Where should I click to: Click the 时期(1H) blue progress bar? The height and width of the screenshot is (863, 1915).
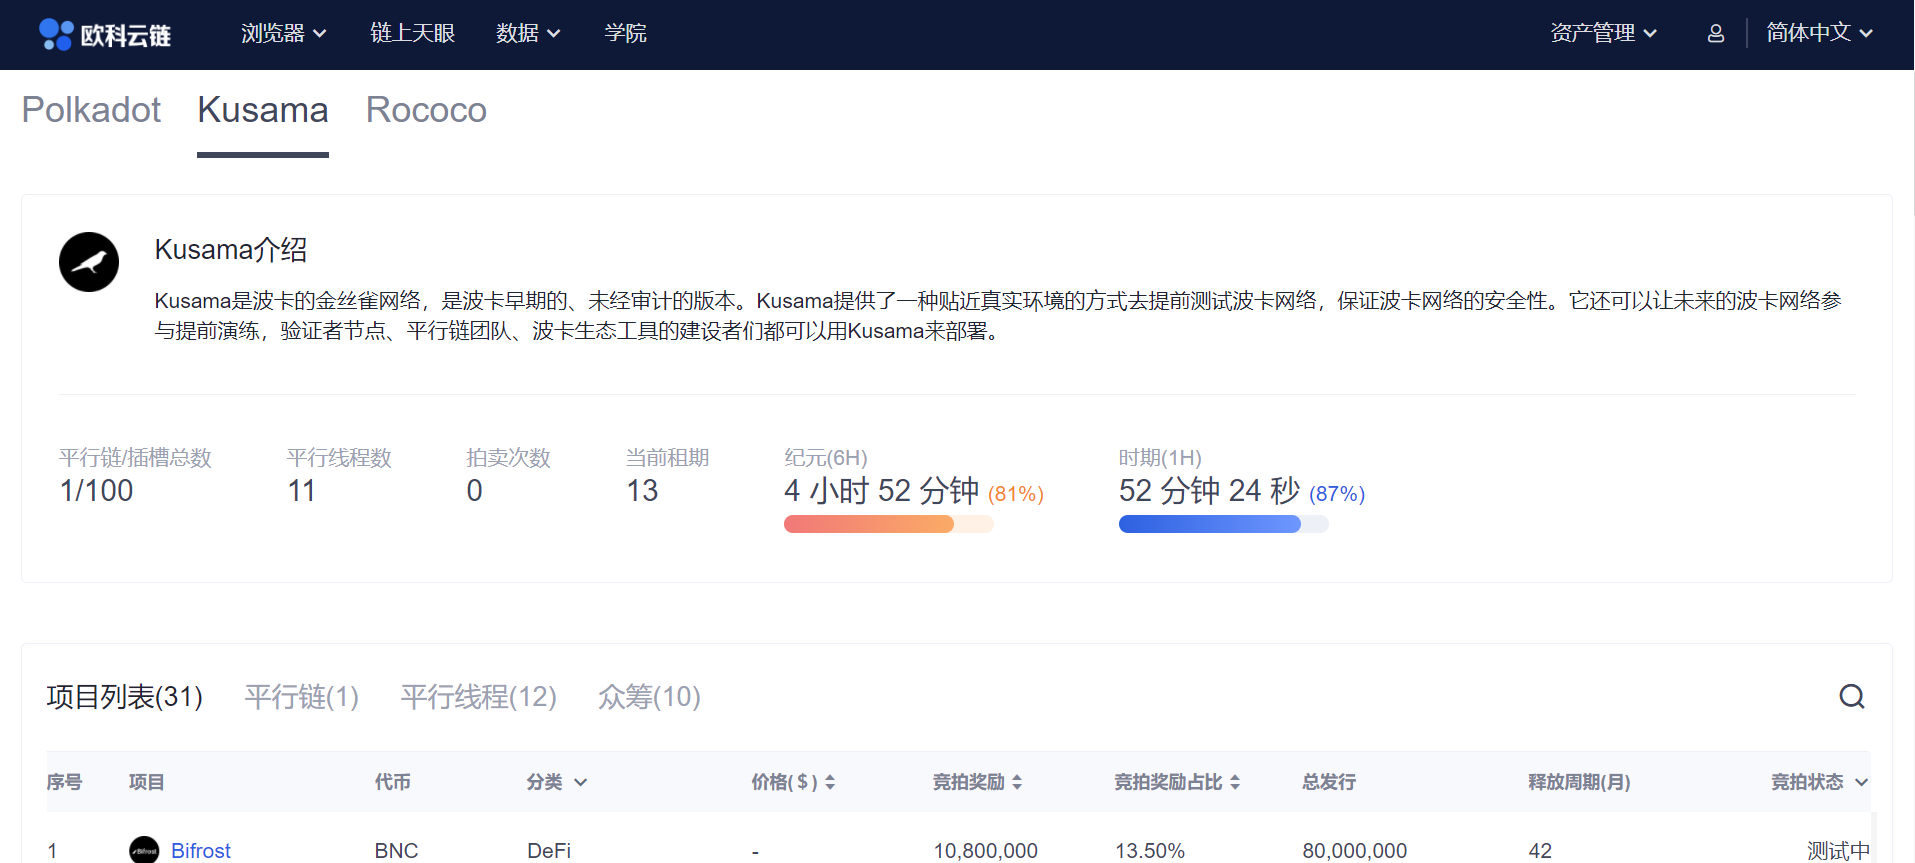tap(1223, 524)
